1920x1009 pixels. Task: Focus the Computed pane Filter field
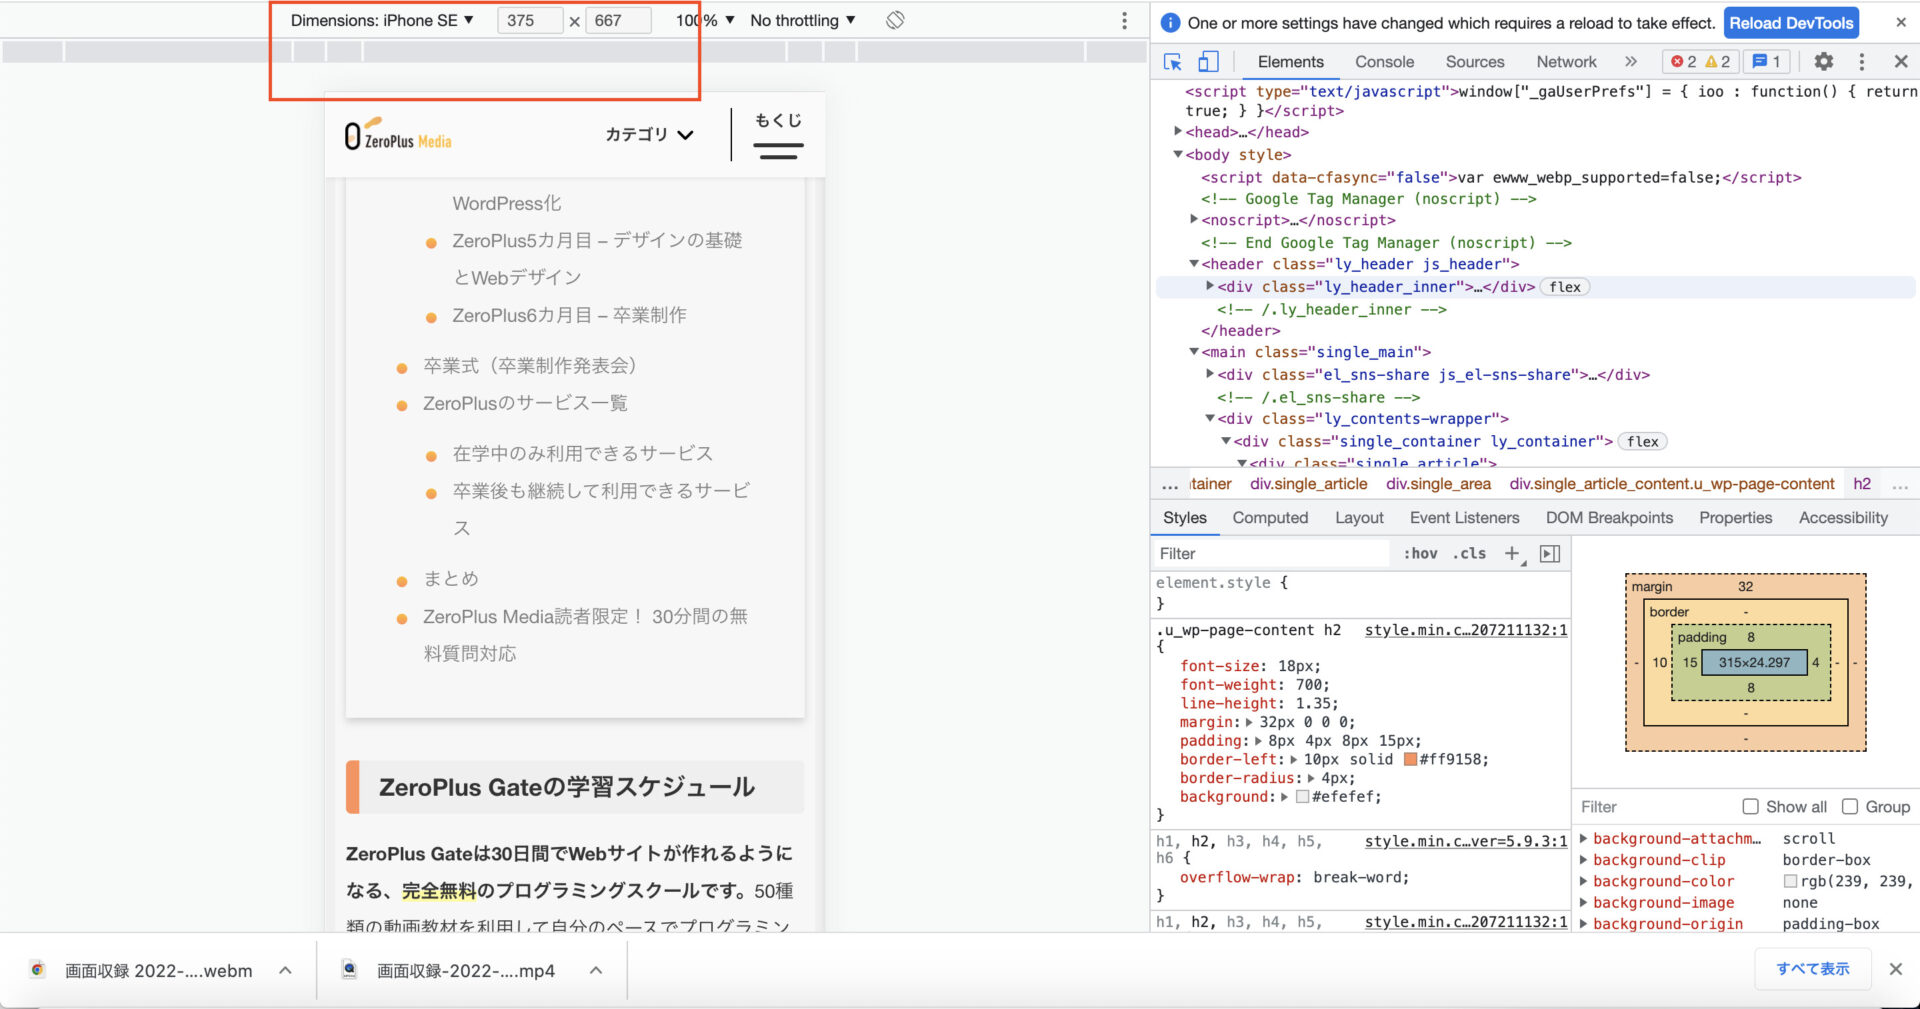click(x=1655, y=807)
